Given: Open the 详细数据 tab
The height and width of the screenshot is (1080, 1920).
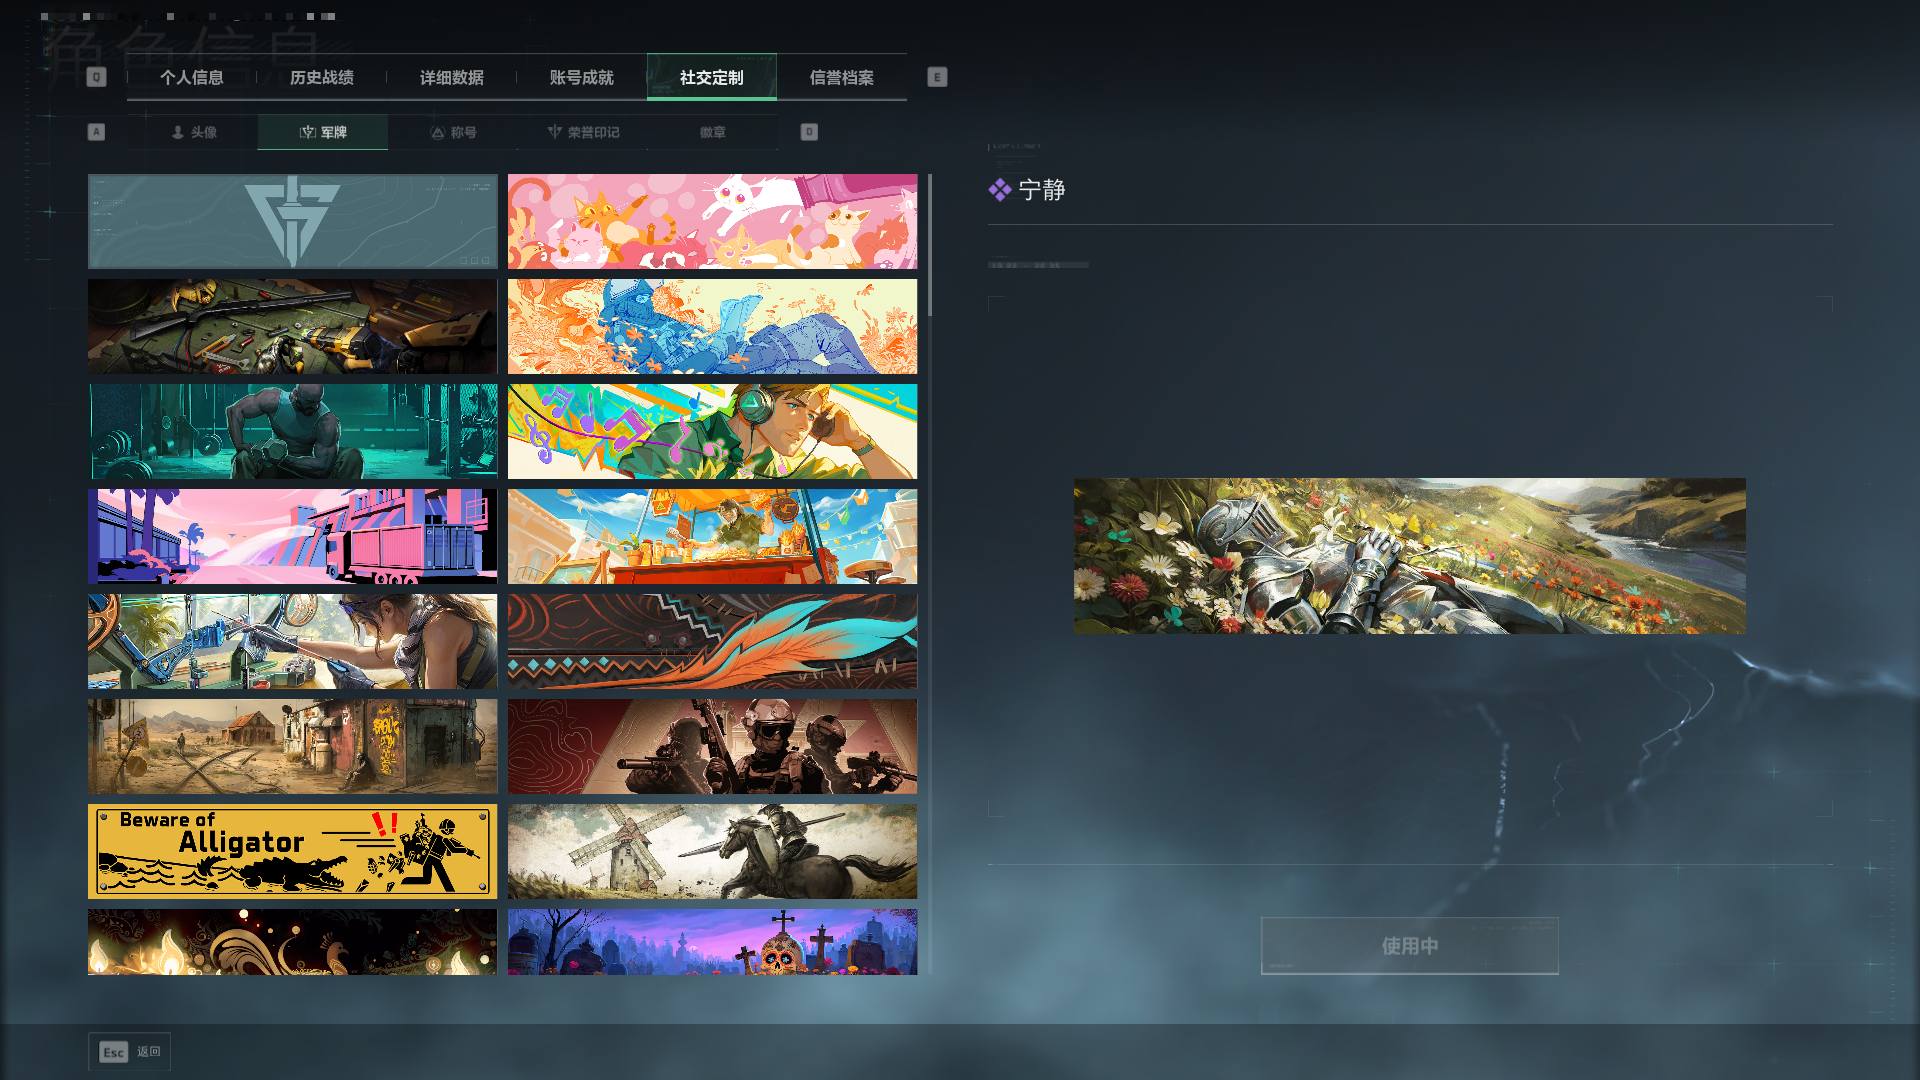Looking at the screenshot, I should (x=451, y=77).
